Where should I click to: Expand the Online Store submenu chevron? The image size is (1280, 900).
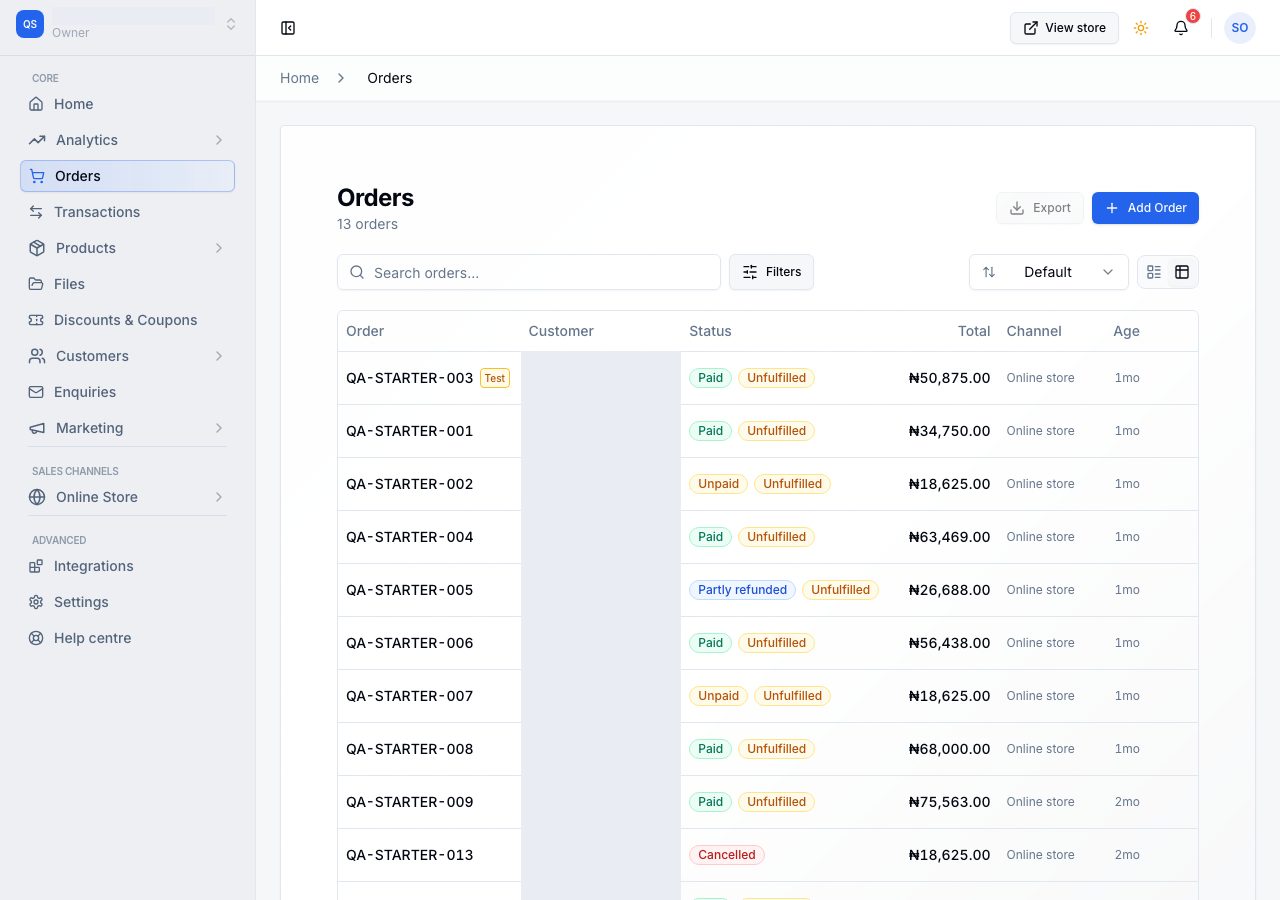(x=218, y=497)
